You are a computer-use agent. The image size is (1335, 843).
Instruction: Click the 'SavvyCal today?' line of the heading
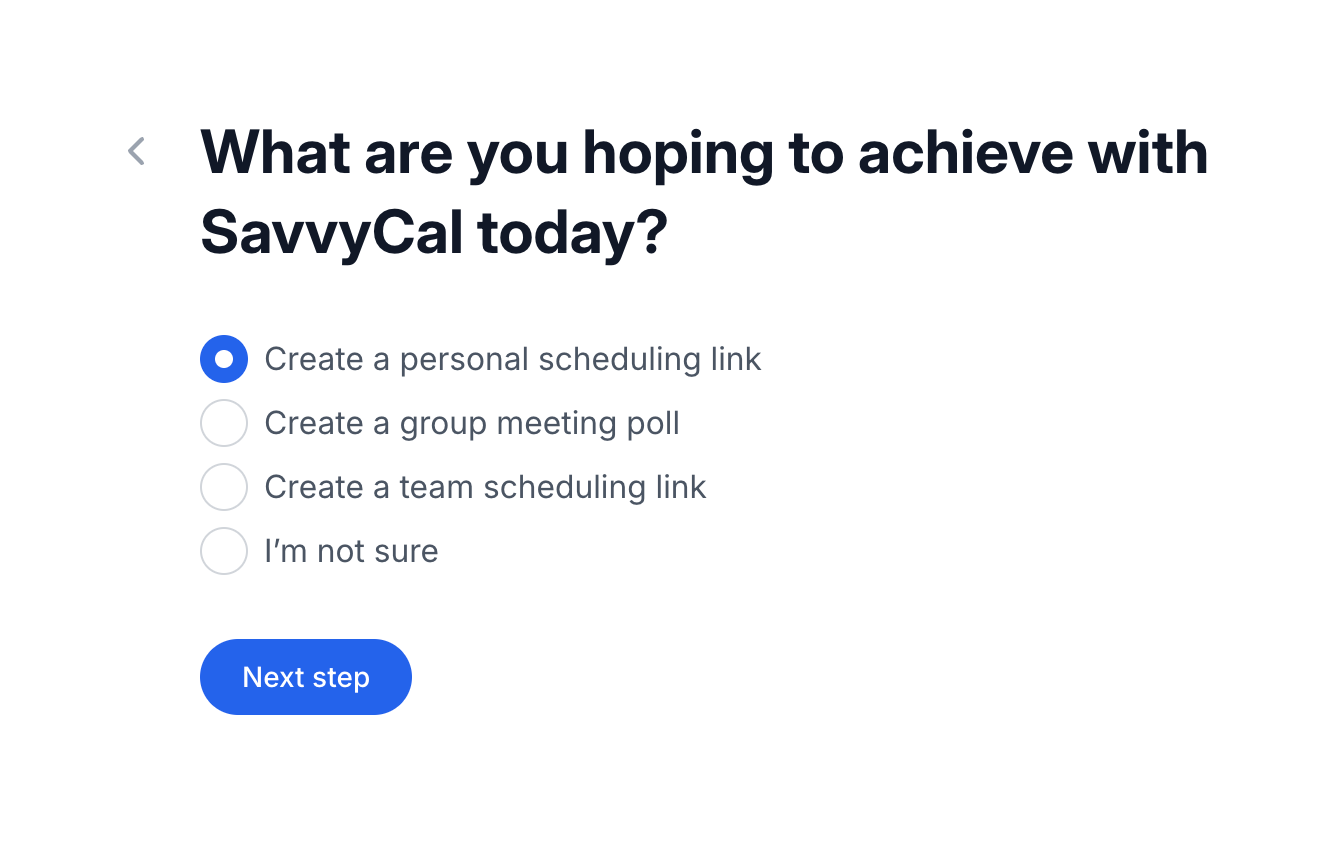433,233
